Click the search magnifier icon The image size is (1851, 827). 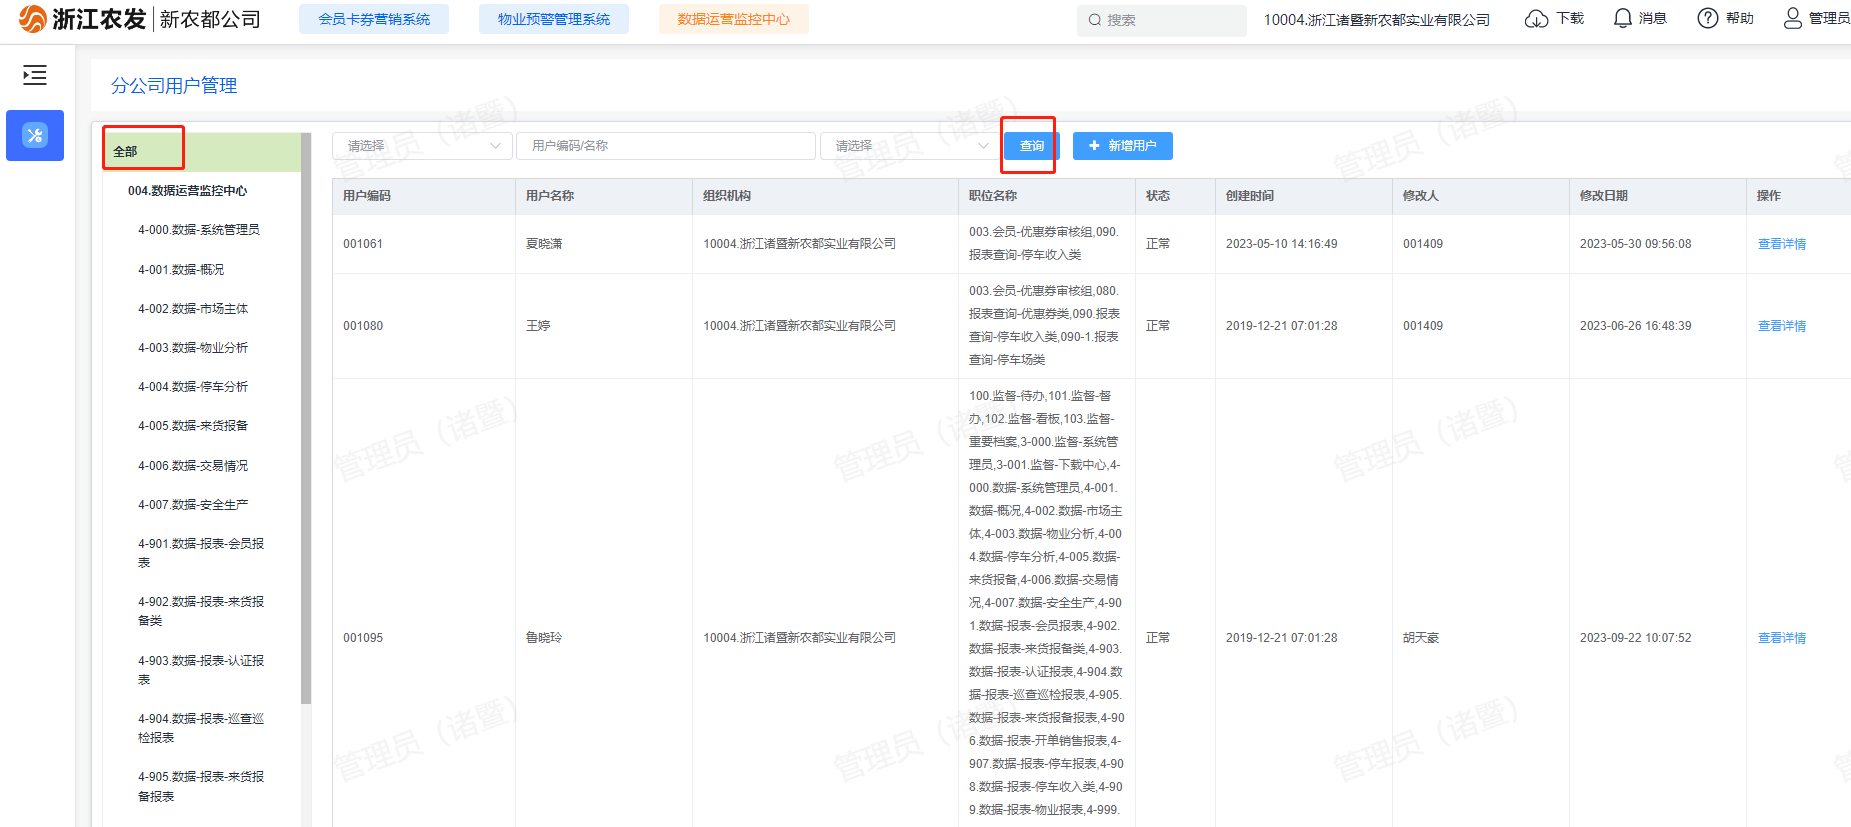tap(1095, 20)
